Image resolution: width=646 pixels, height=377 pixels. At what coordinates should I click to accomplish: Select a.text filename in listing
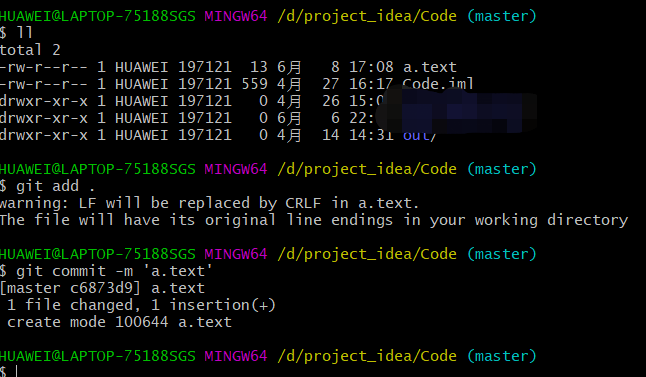(x=430, y=67)
